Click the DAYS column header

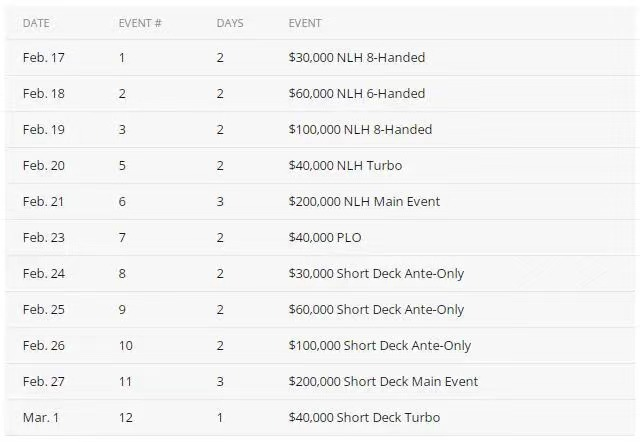(x=230, y=22)
